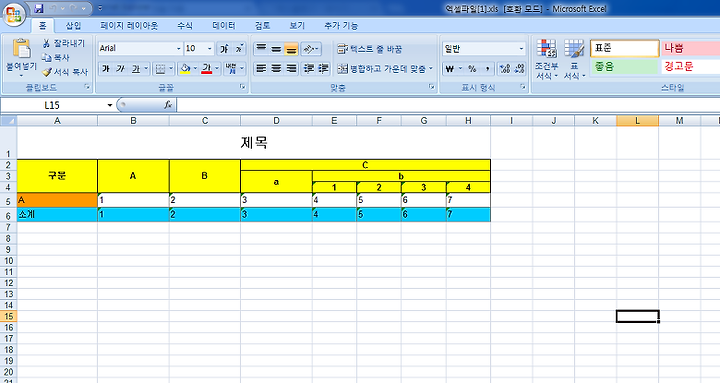The image size is (720, 383).
Task: Apply 경고문 cell style
Action: pos(691,67)
